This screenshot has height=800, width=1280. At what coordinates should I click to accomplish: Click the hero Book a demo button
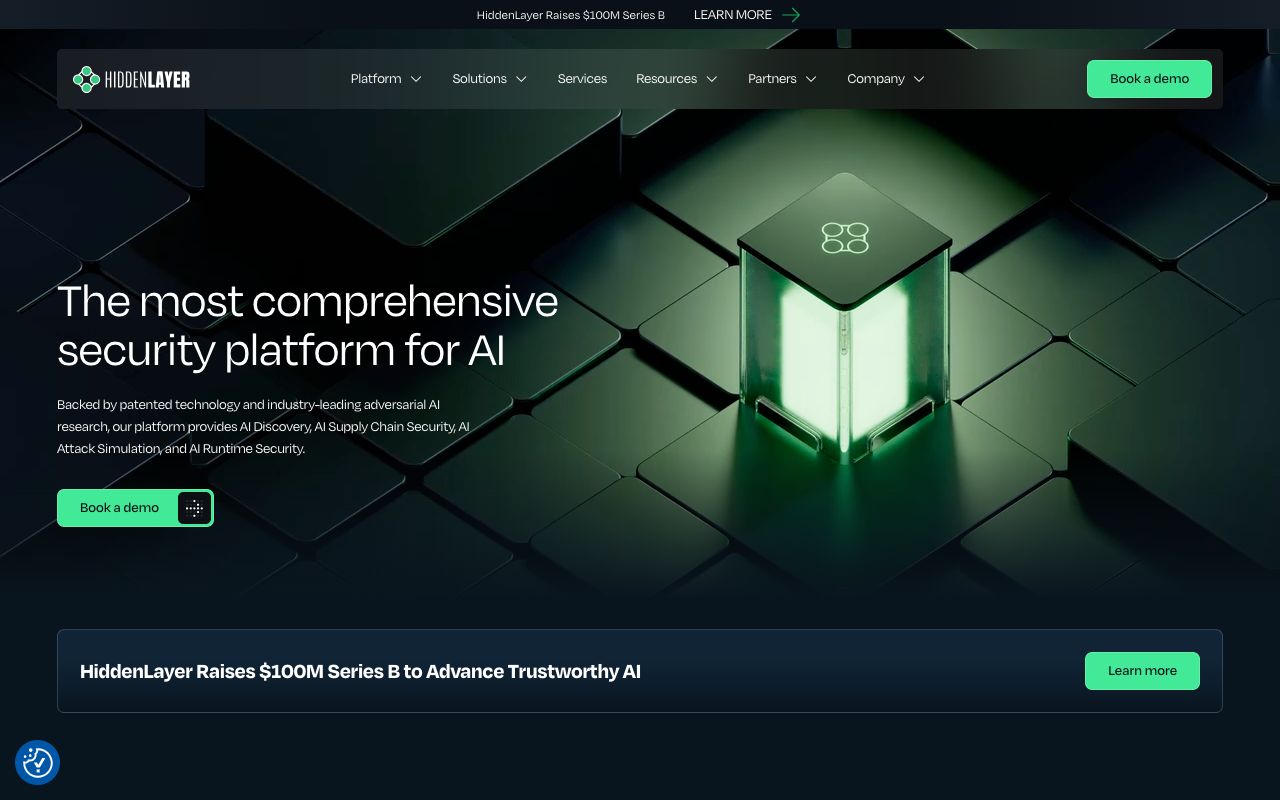point(135,508)
